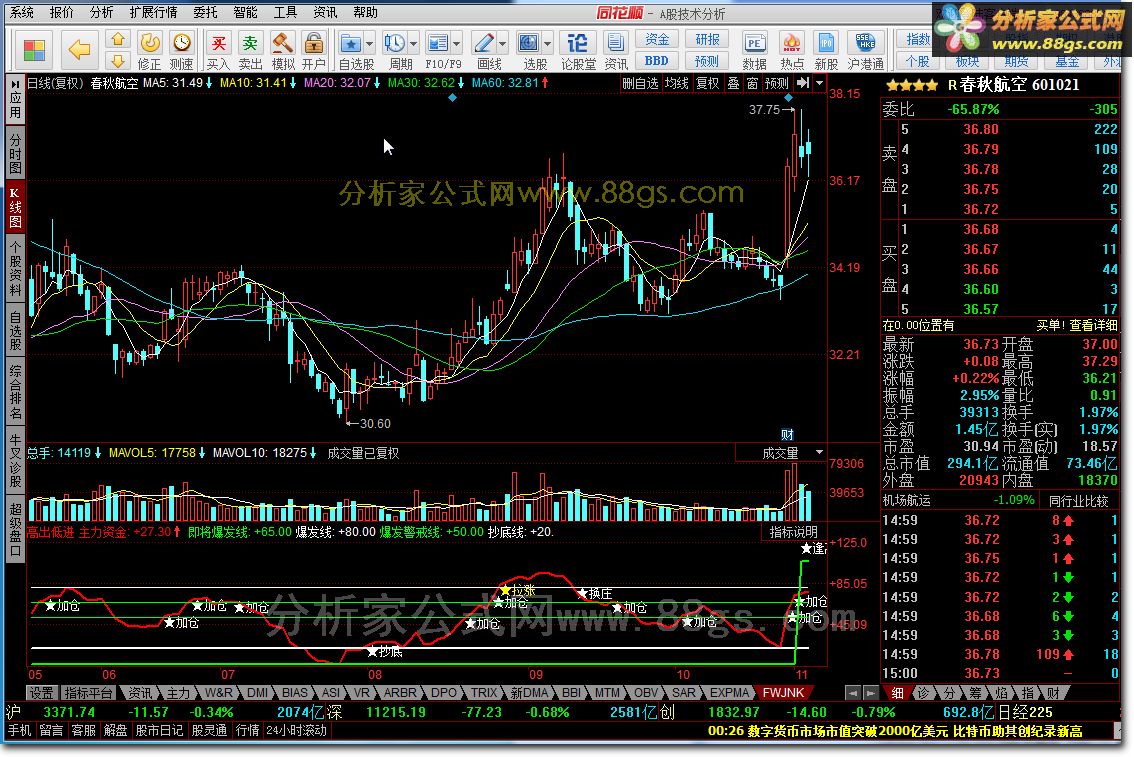
Task: Click 买单! 查看详细 details link
Action: (x=1076, y=325)
